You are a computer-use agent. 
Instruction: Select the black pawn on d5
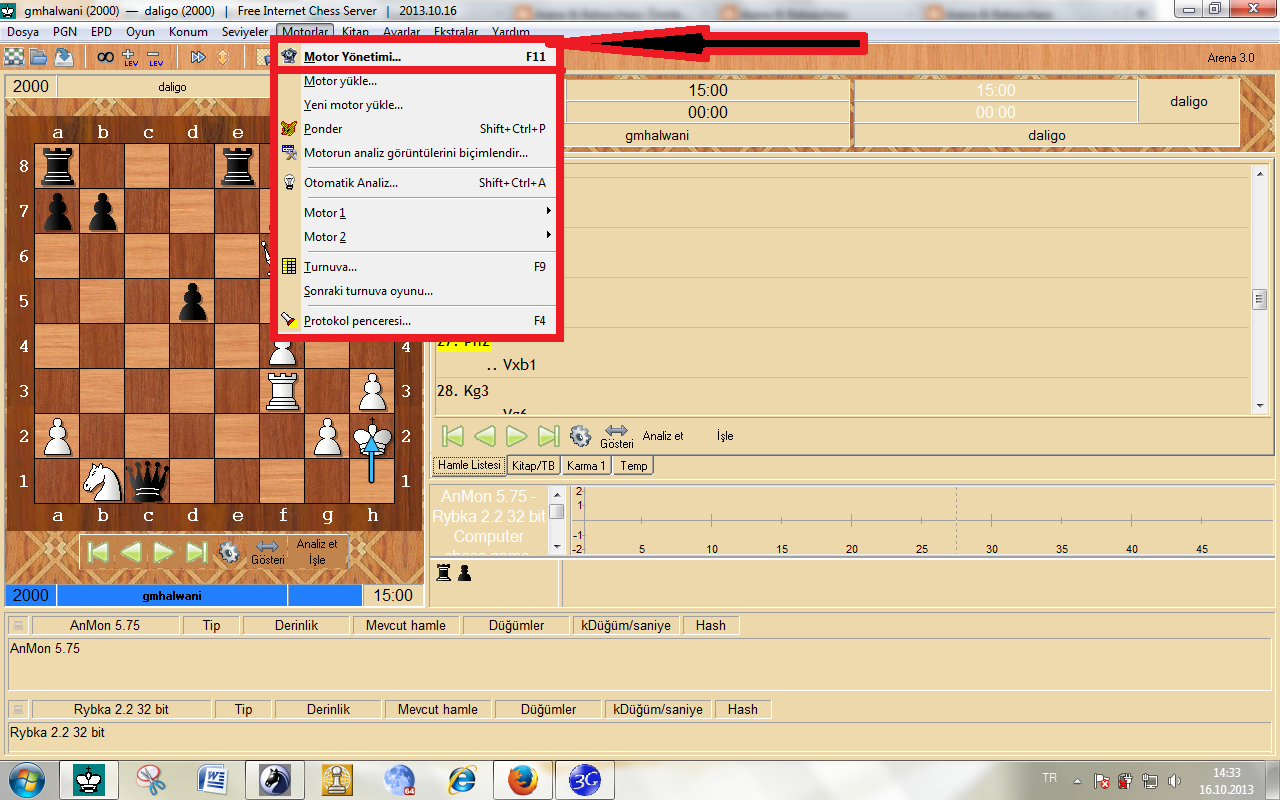[x=192, y=301]
